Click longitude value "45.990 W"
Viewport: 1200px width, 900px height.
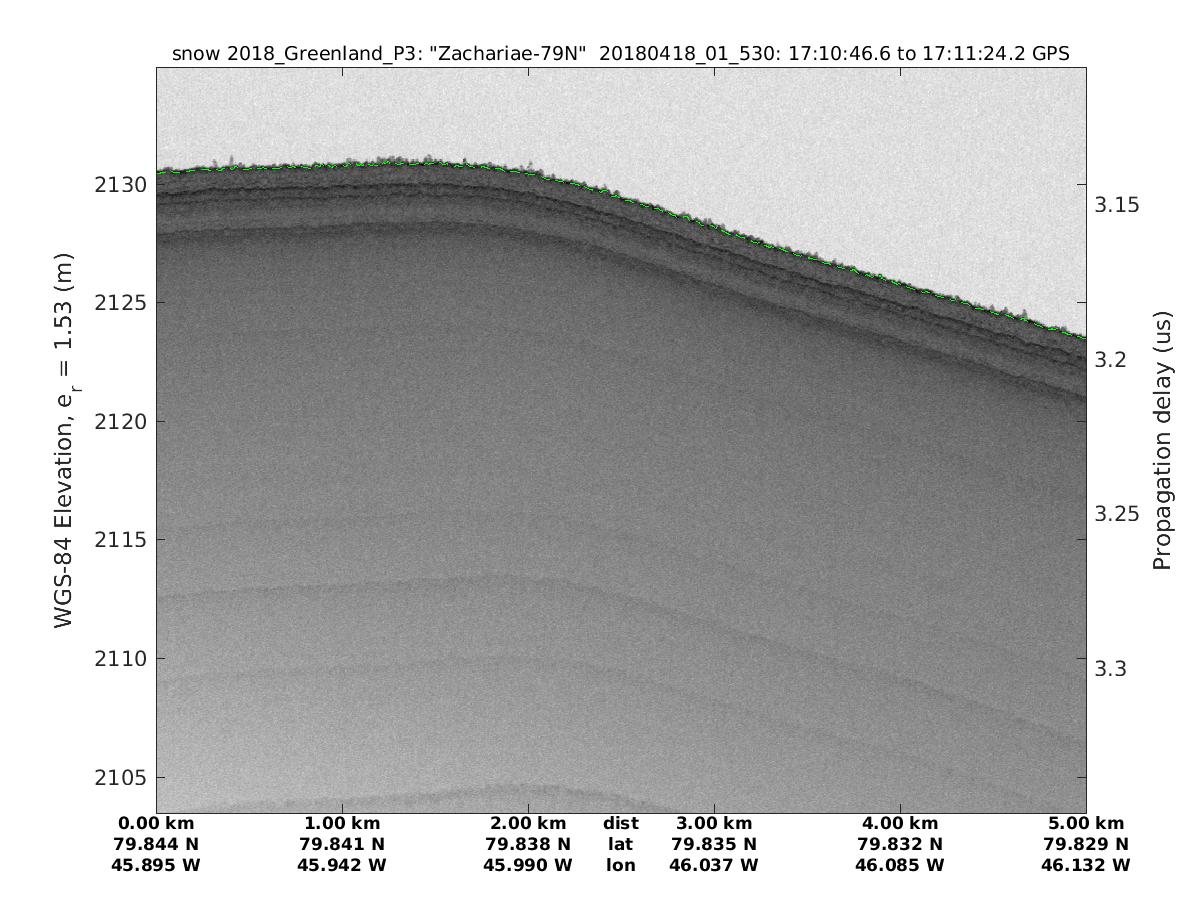click(x=528, y=865)
